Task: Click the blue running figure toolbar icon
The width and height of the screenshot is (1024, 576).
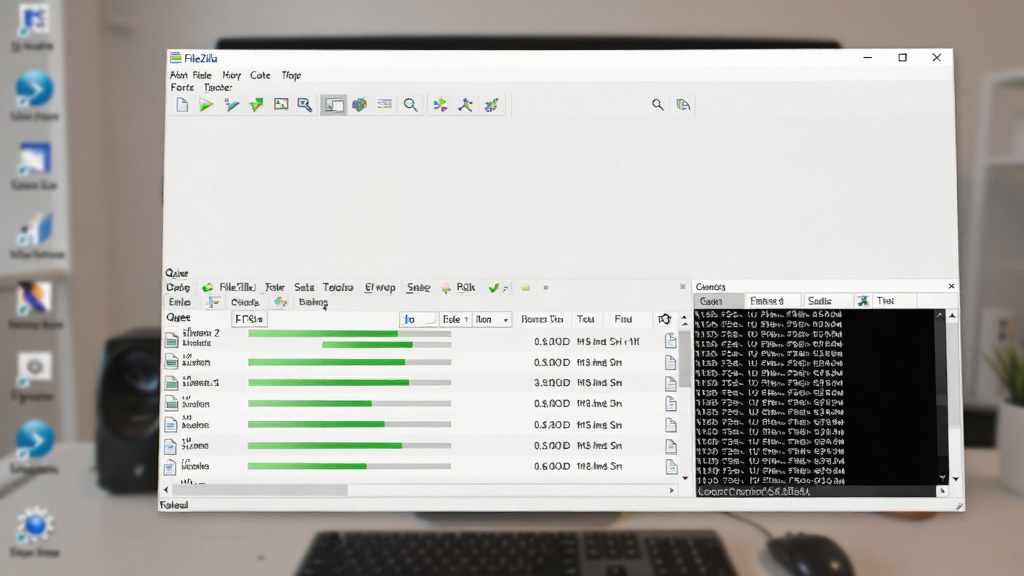Action: click(x=465, y=104)
